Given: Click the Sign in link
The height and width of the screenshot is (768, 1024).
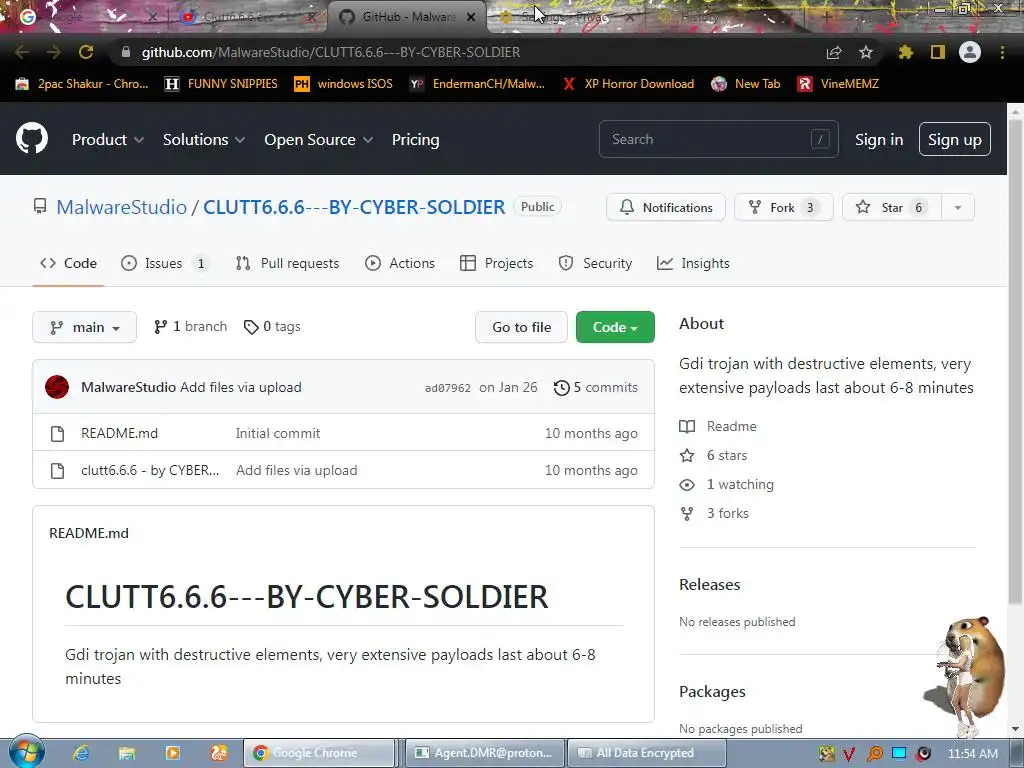Looking at the screenshot, I should (879, 140).
